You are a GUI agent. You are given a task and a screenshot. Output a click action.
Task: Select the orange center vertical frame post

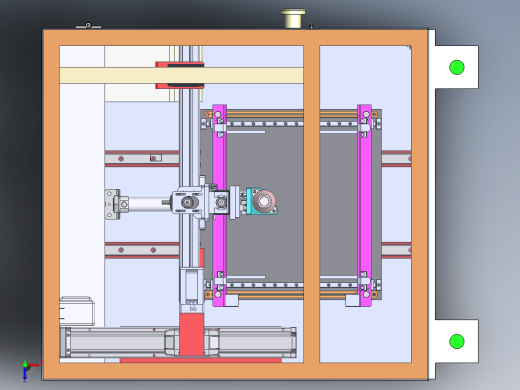pos(312,204)
